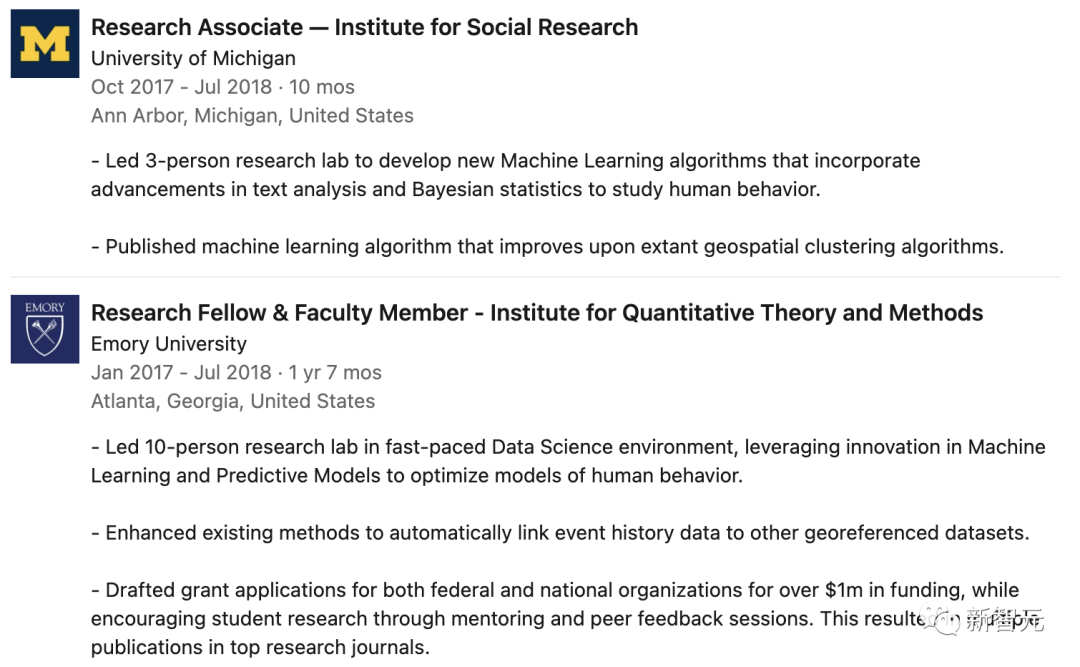The height and width of the screenshot is (667, 1080).
Task: Click the georeferenced datasets bullet
Action: 559,533
